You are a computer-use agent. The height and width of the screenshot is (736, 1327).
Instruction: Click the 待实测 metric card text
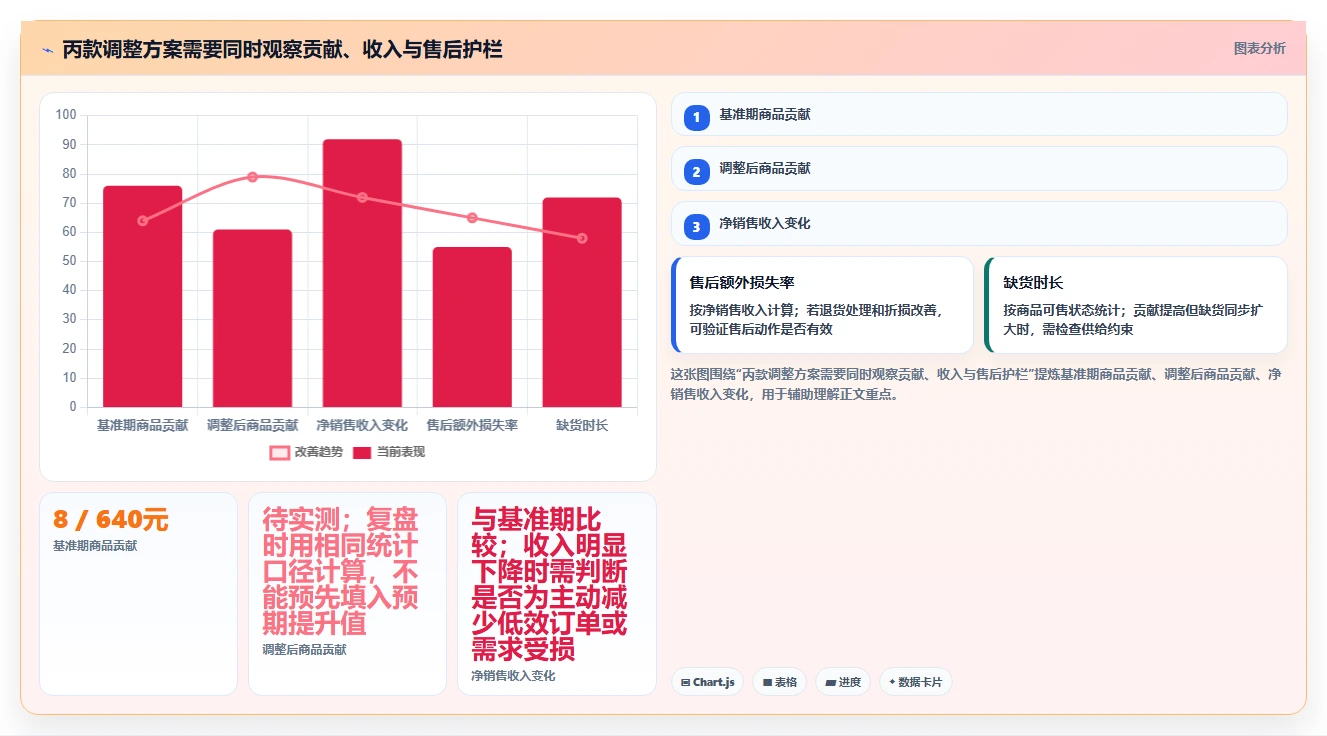[341, 571]
